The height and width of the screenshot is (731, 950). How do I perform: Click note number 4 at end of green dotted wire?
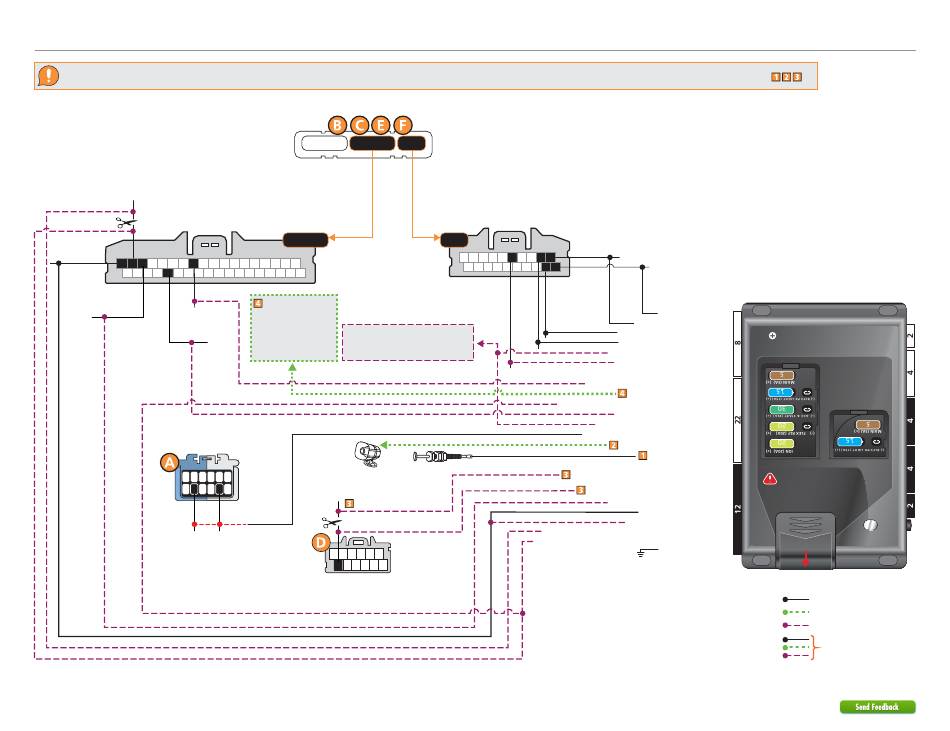tap(622, 393)
